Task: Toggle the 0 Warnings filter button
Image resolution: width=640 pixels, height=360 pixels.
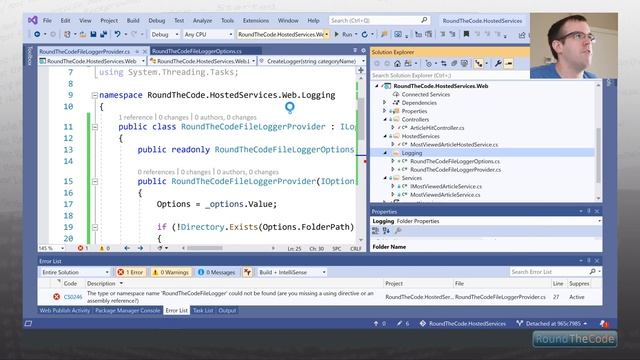Action: (x=171, y=272)
